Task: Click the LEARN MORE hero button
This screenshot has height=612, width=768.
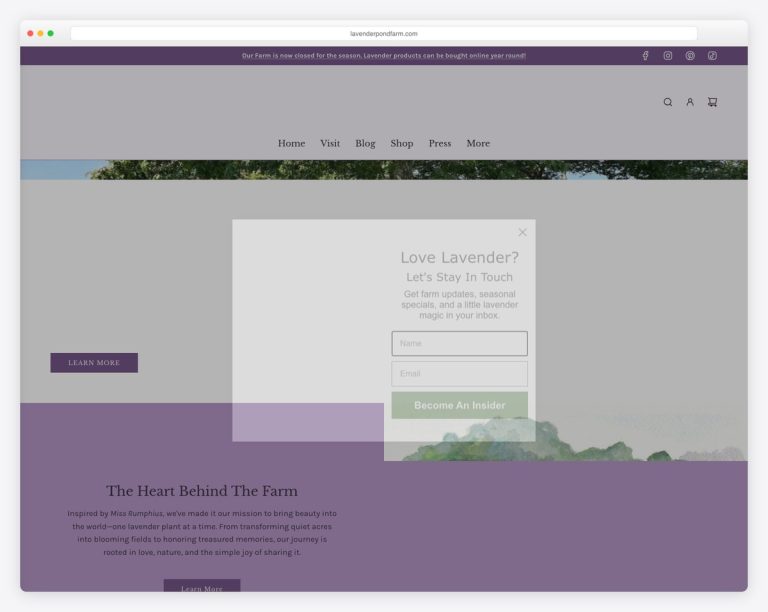Action: [x=94, y=363]
